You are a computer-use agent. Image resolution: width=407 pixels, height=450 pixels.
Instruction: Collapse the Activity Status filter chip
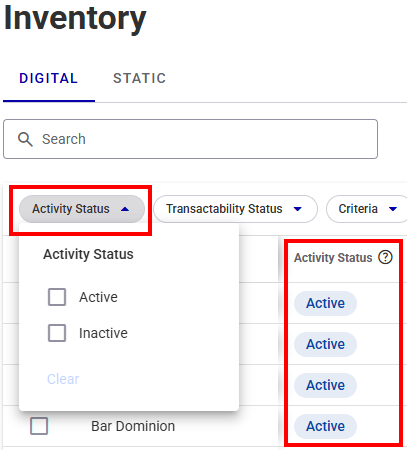(x=82, y=209)
